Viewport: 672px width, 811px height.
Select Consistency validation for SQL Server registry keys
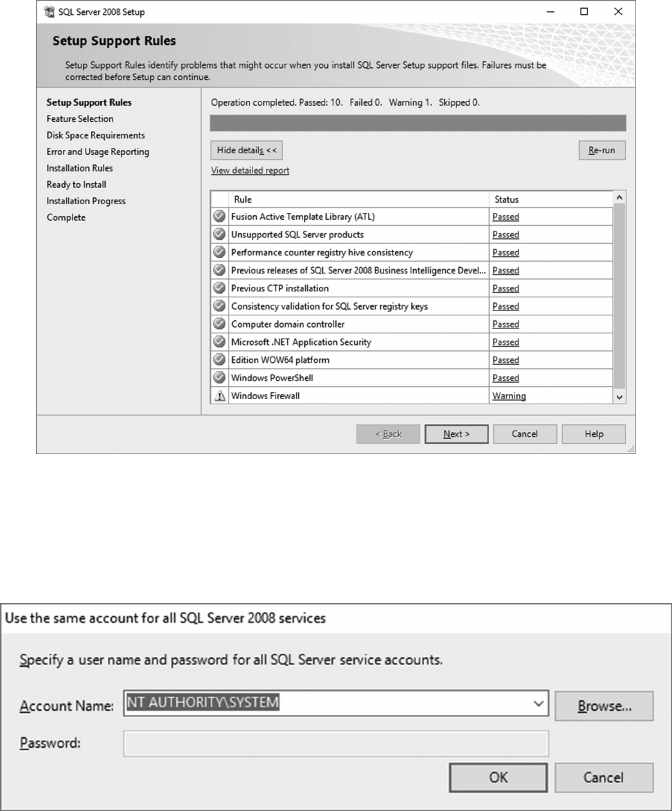330,306
